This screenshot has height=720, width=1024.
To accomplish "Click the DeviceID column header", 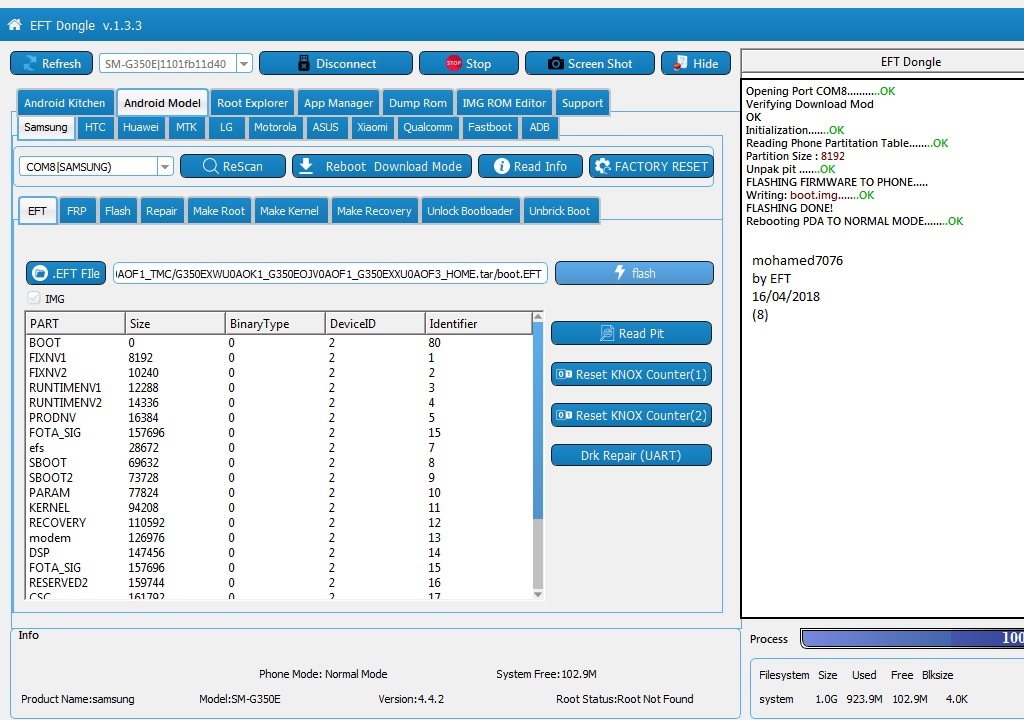I will pos(375,323).
